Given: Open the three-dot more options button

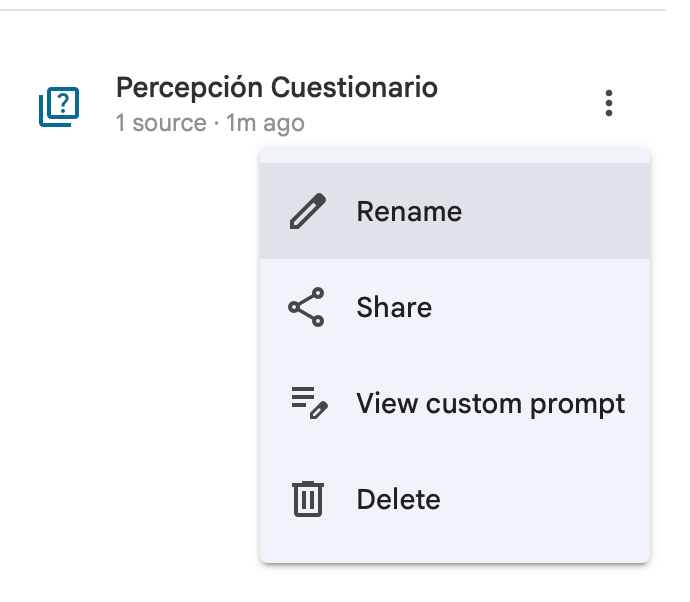Looking at the screenshot, I should pyautogui.click(x=608, y=104).
